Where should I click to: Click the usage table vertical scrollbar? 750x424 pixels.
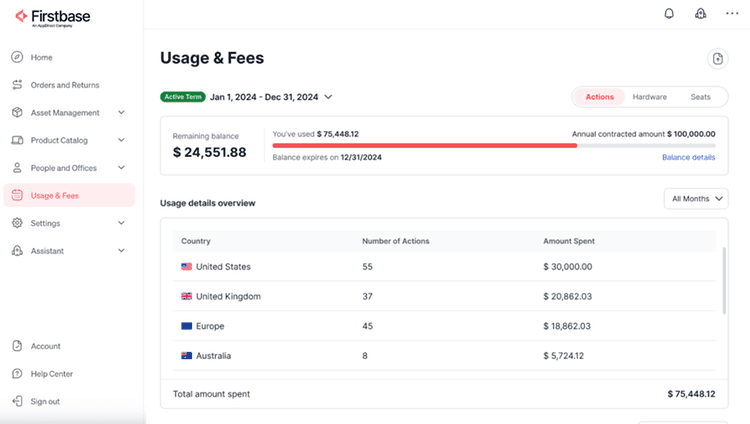point(723,280)
